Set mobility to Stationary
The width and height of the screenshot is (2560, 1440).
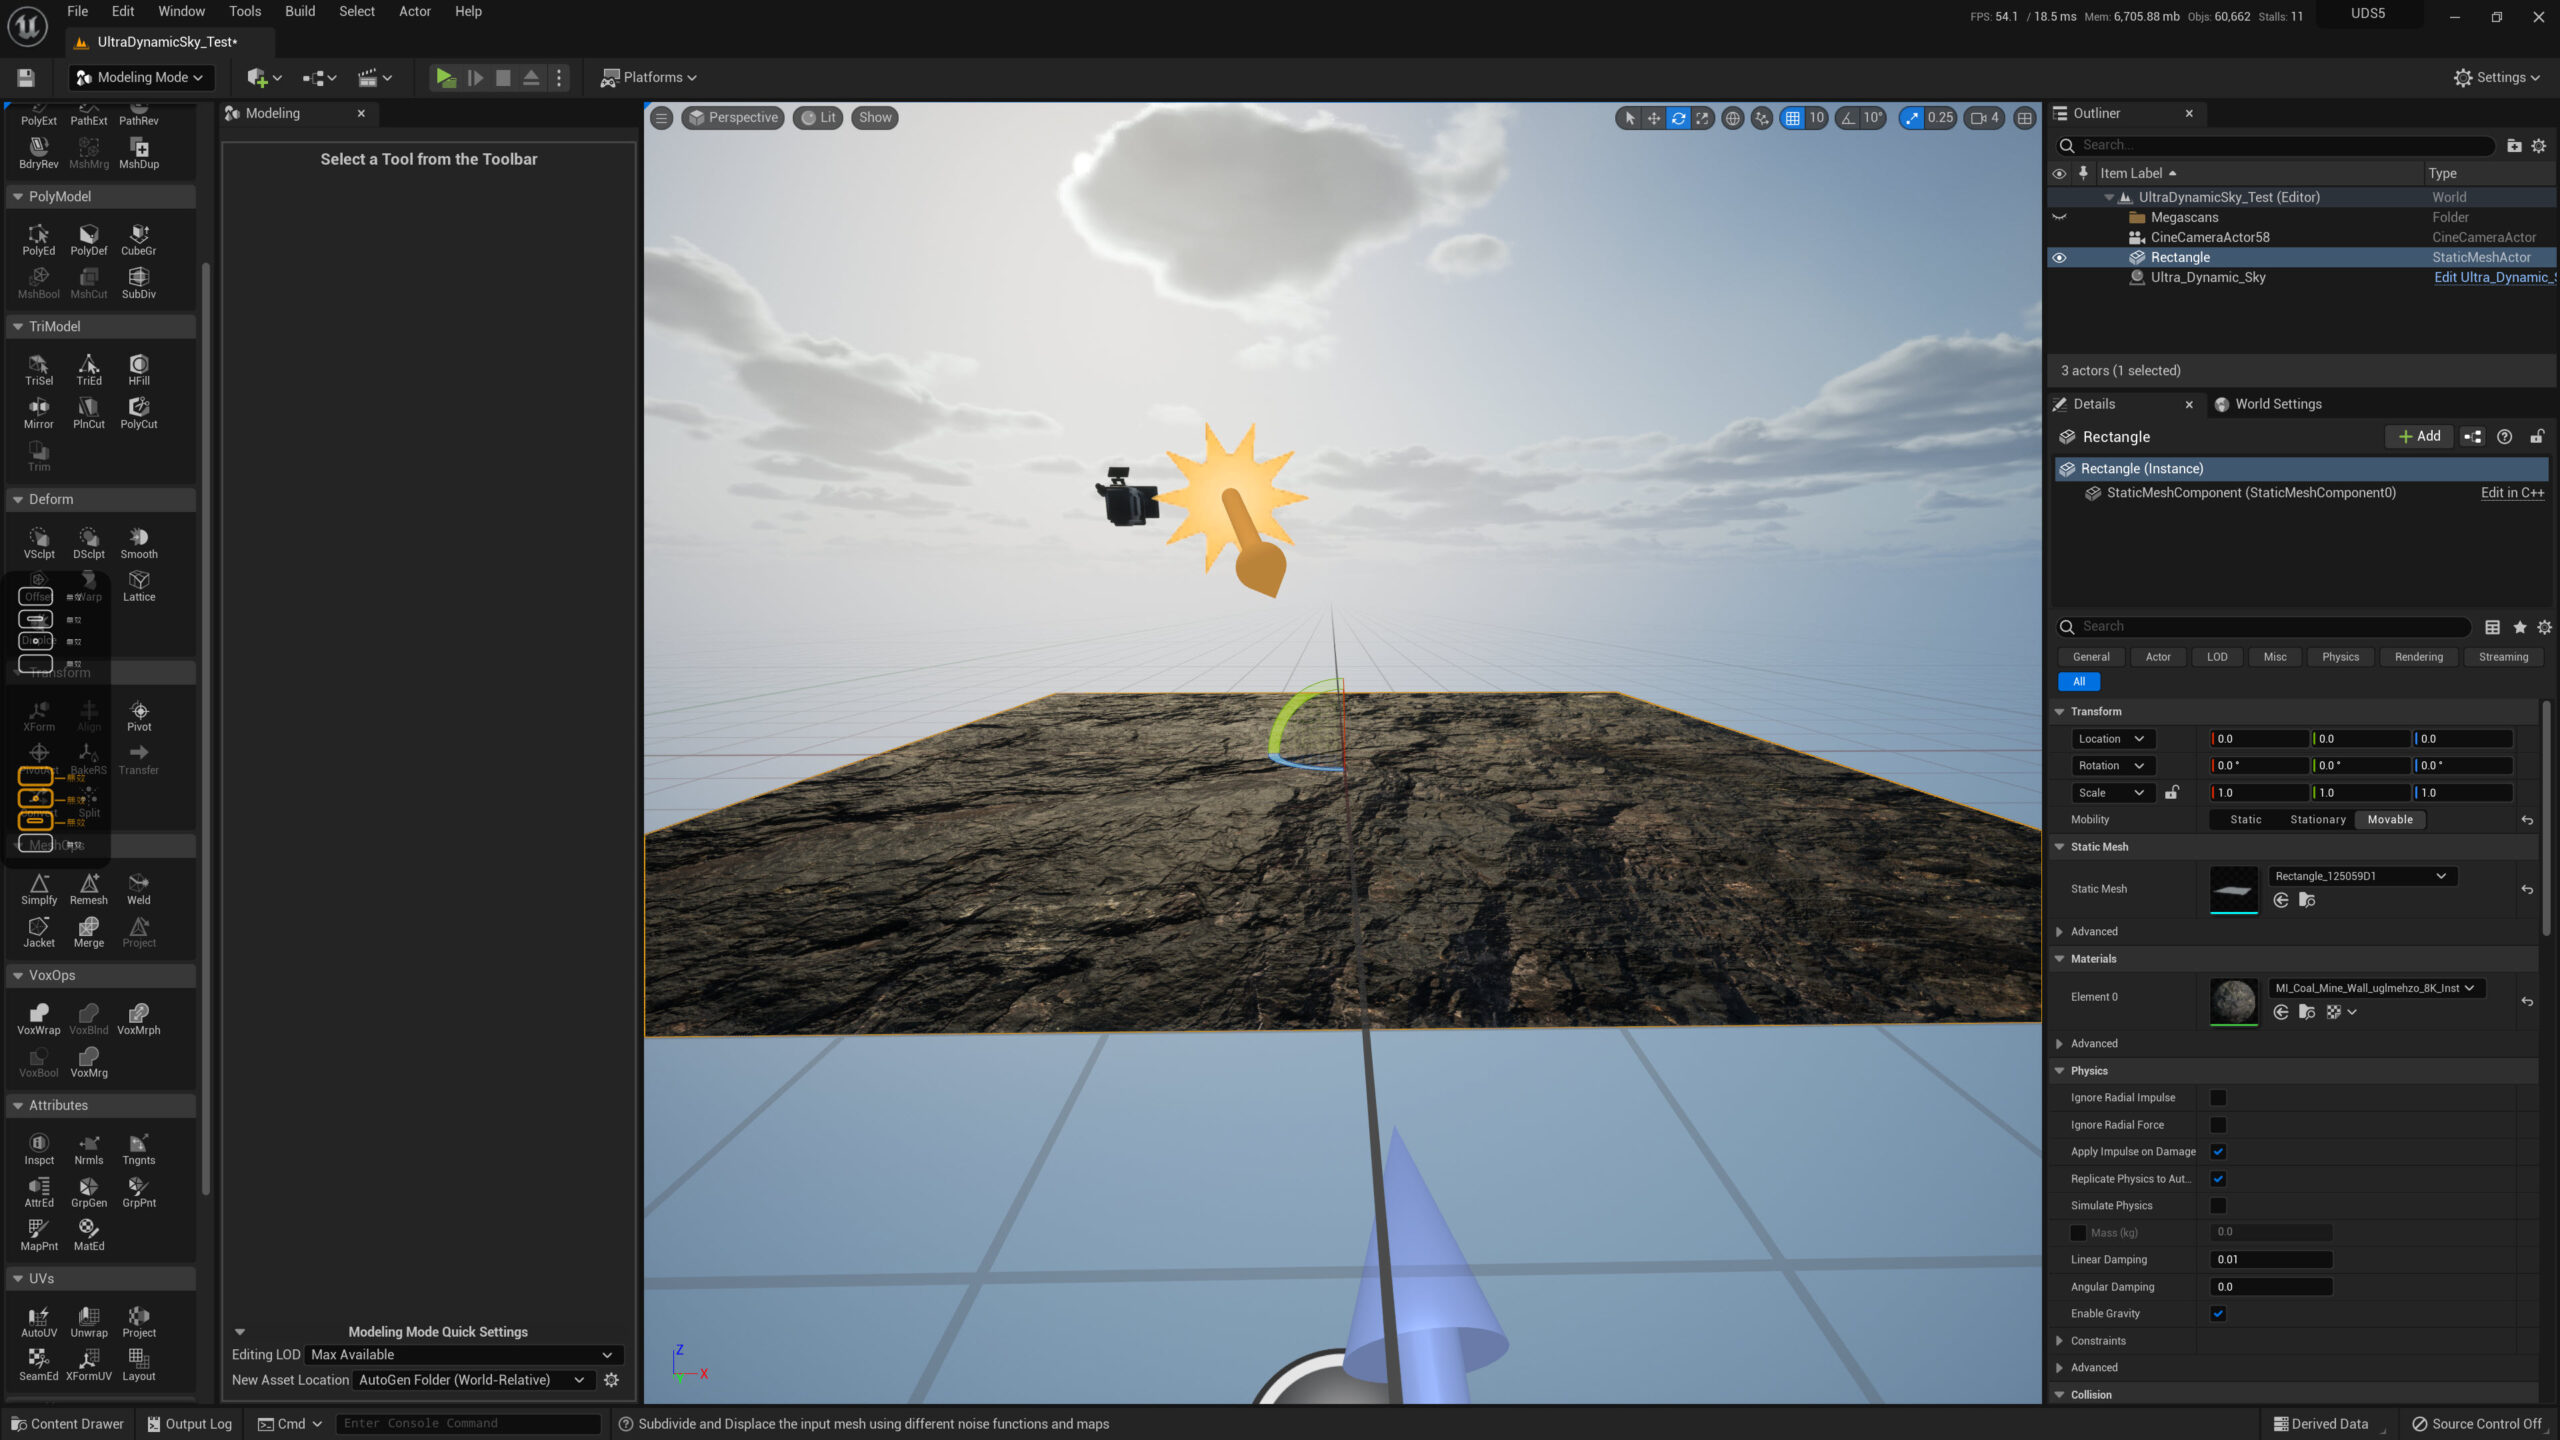coord(2317,820)
